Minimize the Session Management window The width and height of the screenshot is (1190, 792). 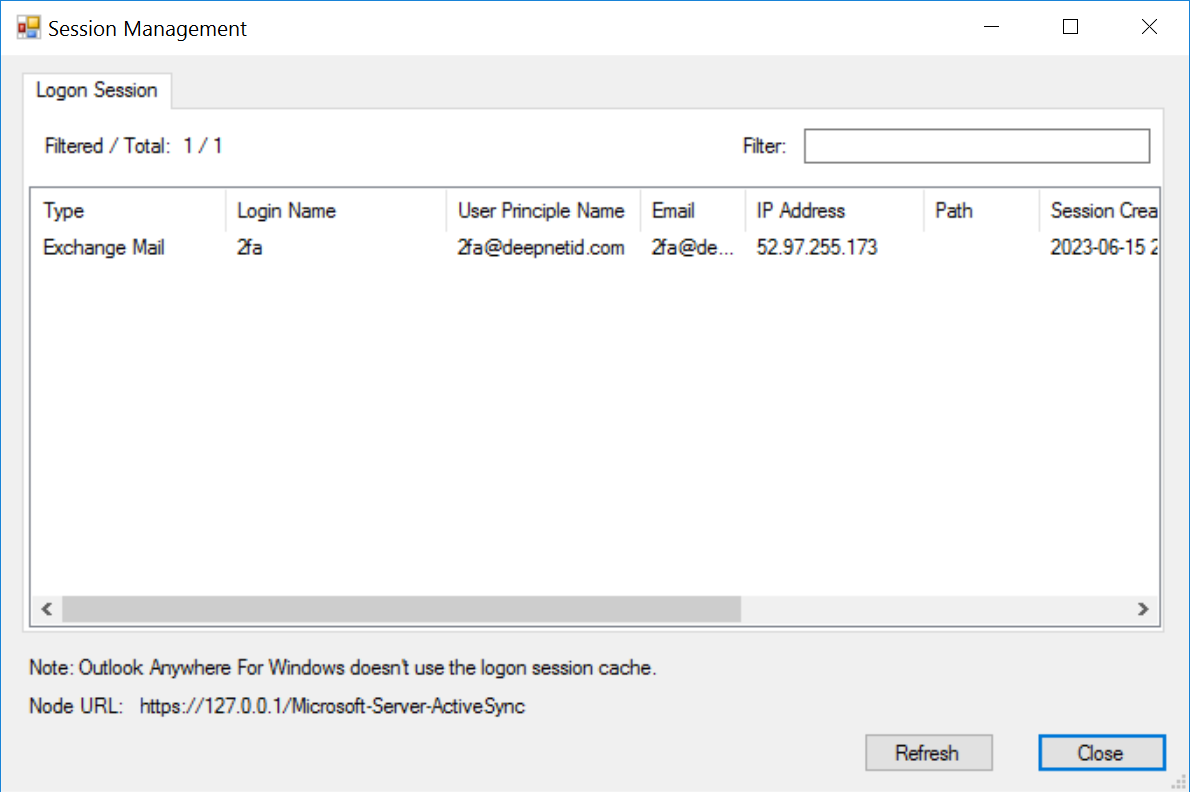tap(991, 28)
